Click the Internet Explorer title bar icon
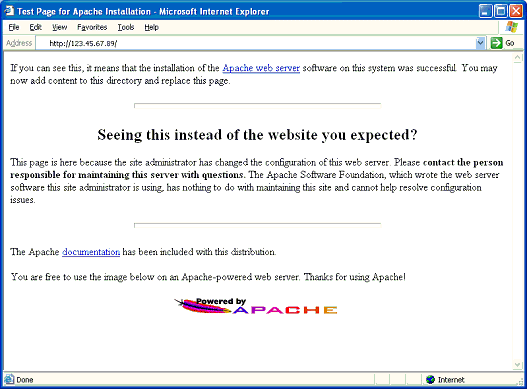 pos(9,11)
